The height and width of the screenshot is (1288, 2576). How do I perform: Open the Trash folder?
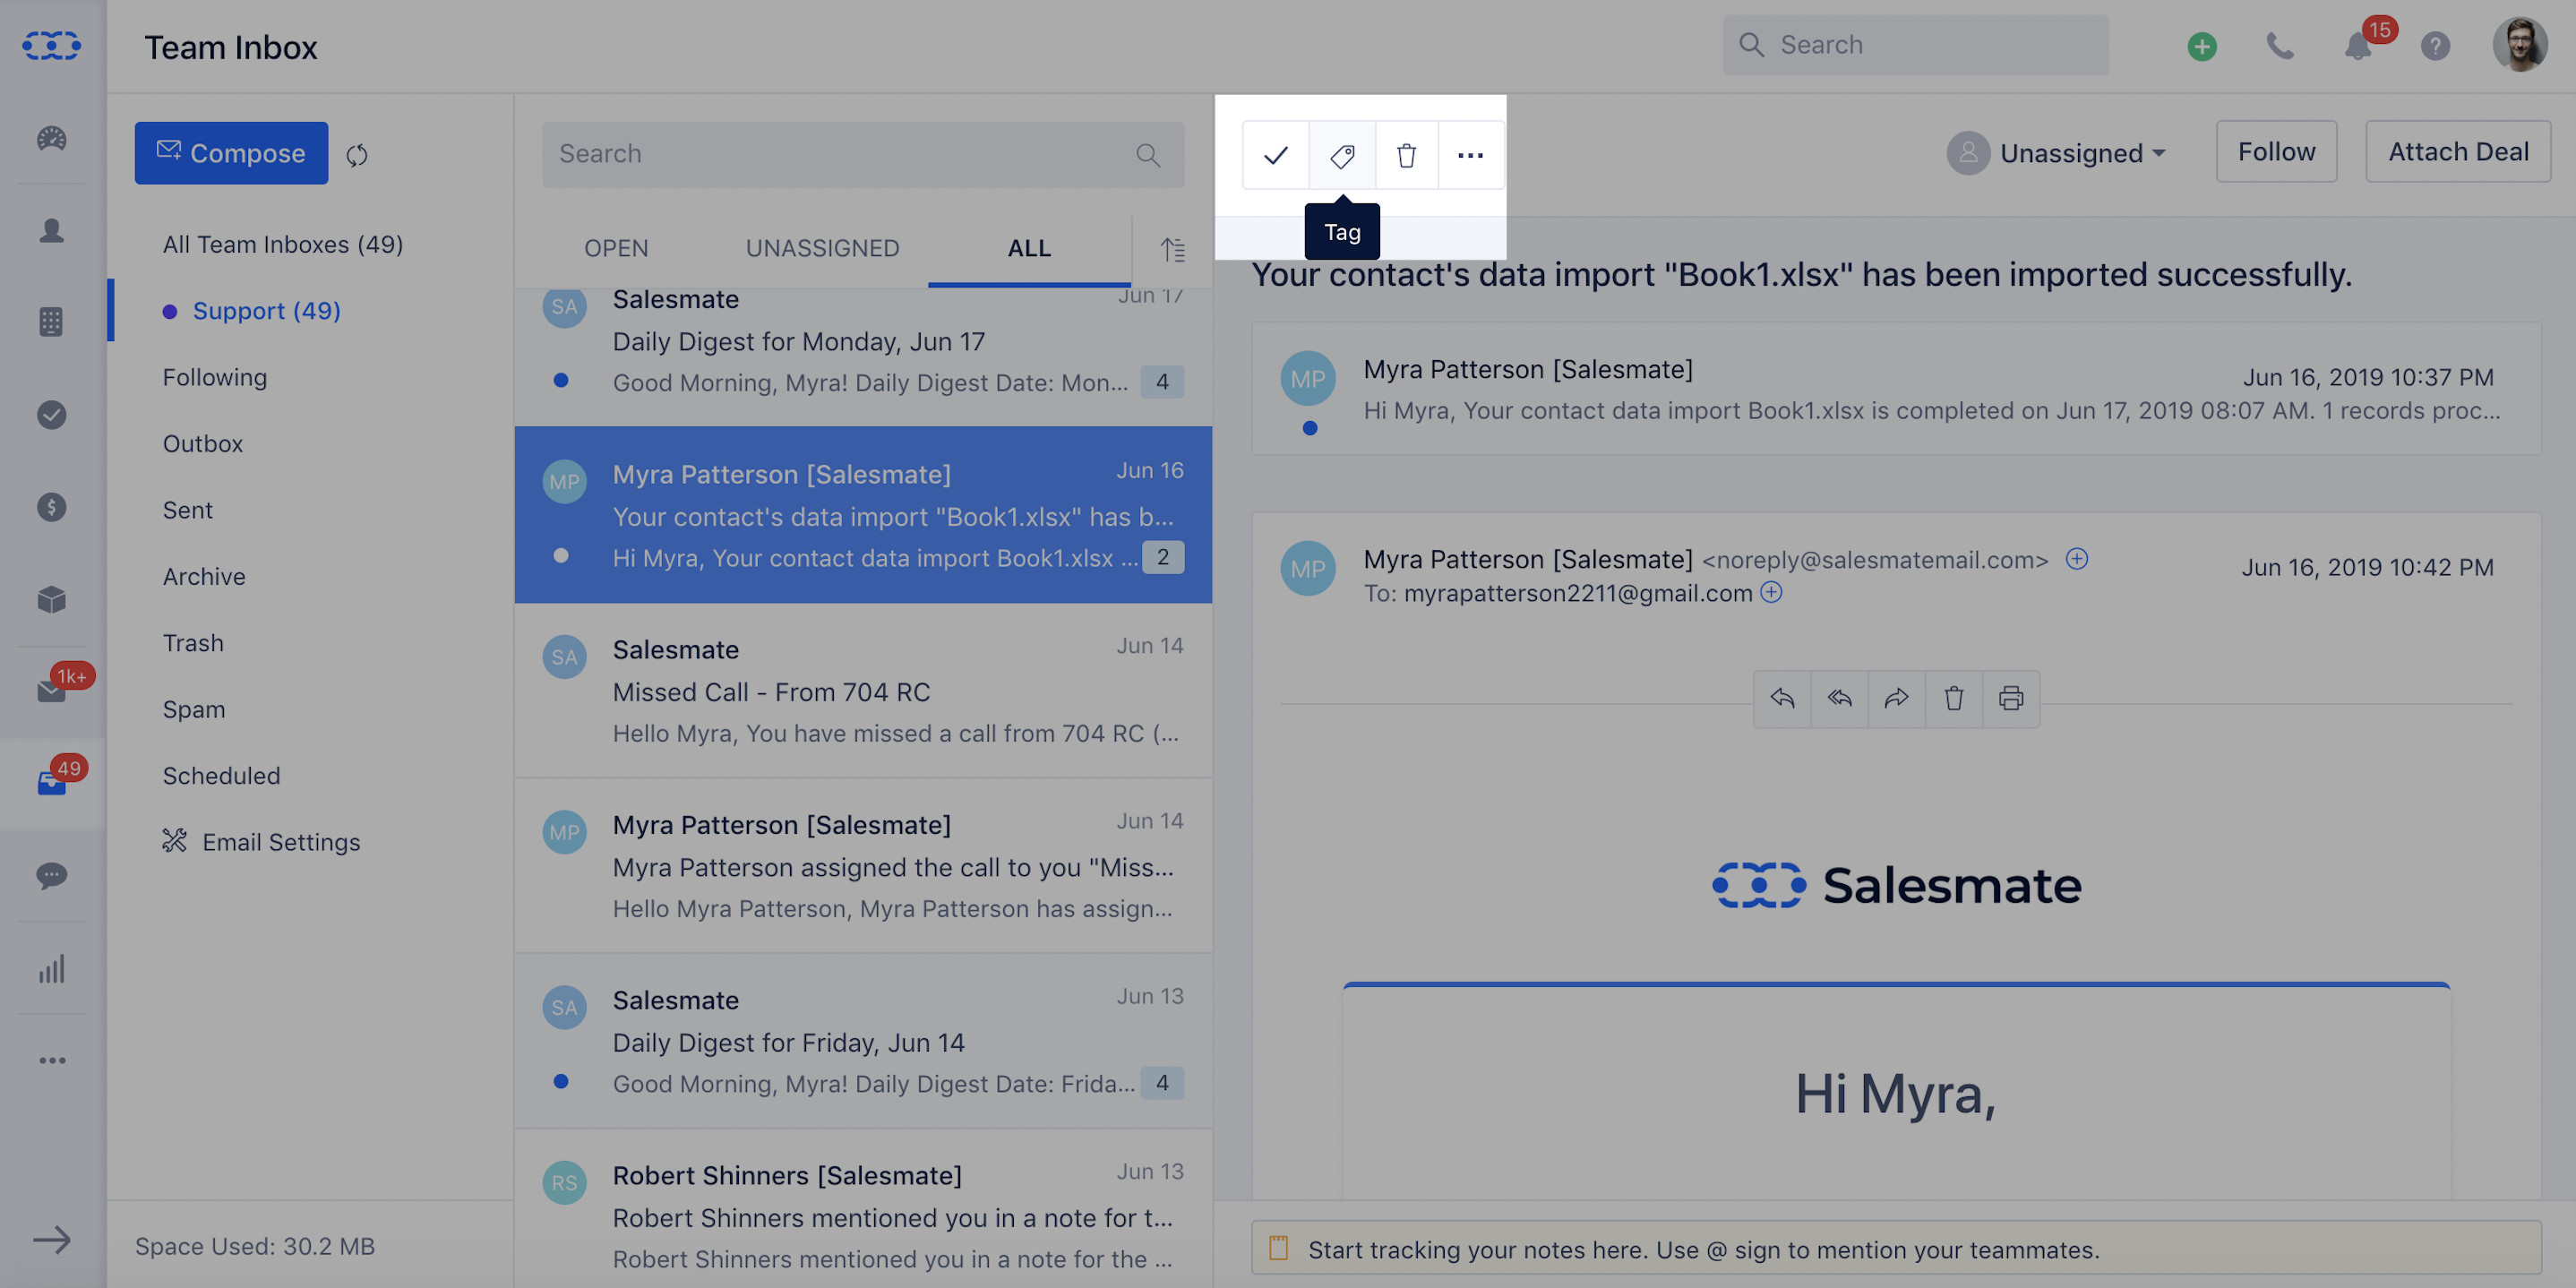pyautogui.click(x=193, y=643)
